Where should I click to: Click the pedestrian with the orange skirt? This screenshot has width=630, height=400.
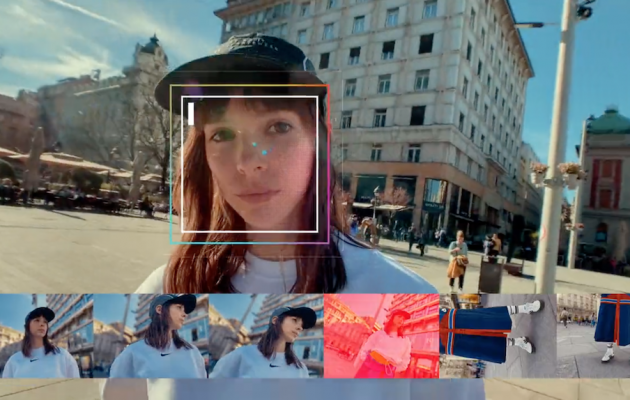click(x=458, y=261)
